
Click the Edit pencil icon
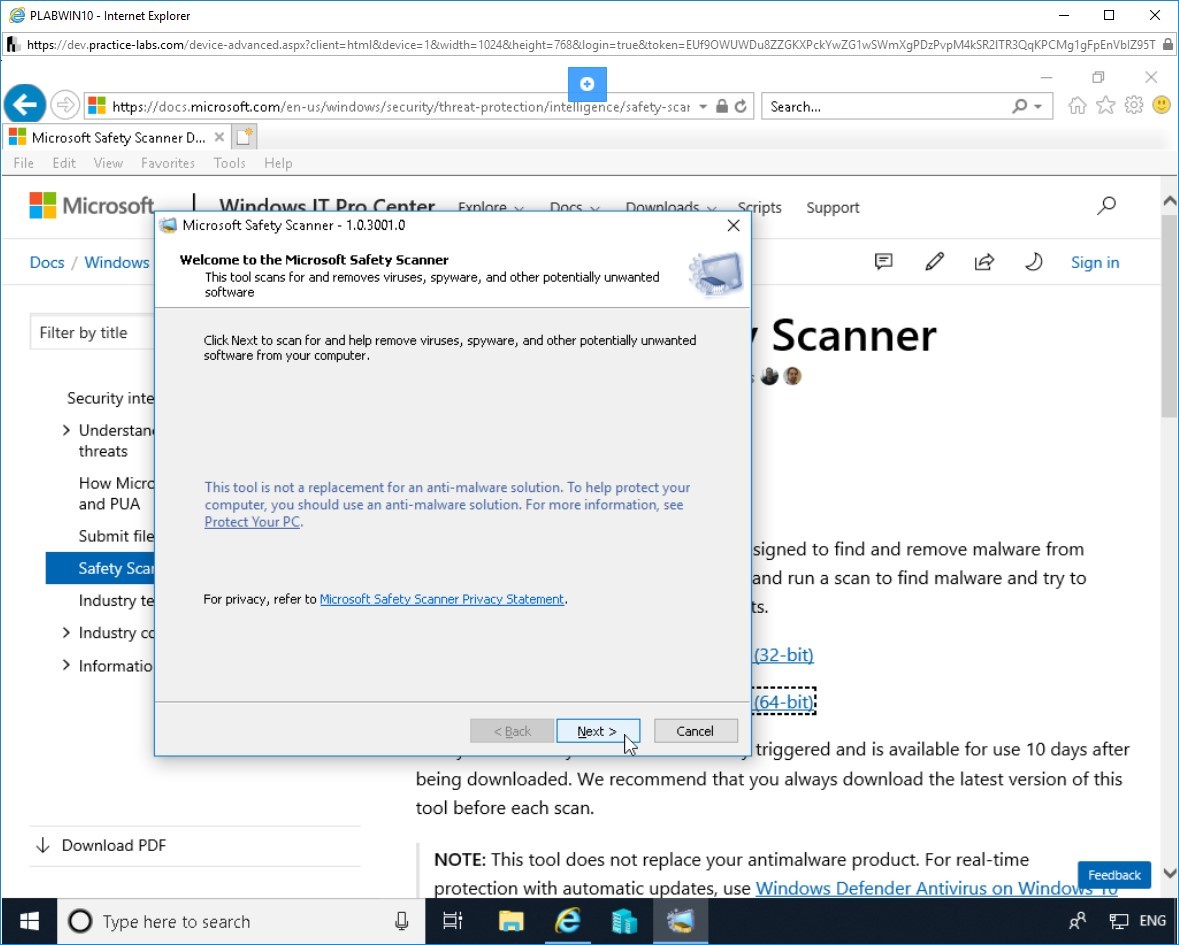click(934, 262)
